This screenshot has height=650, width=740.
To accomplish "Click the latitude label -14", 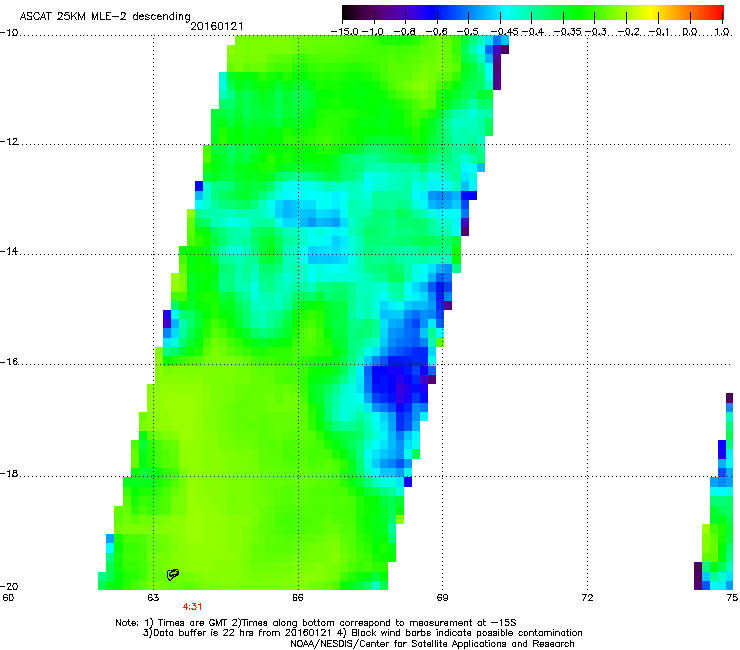I will (x=9, y=252).
